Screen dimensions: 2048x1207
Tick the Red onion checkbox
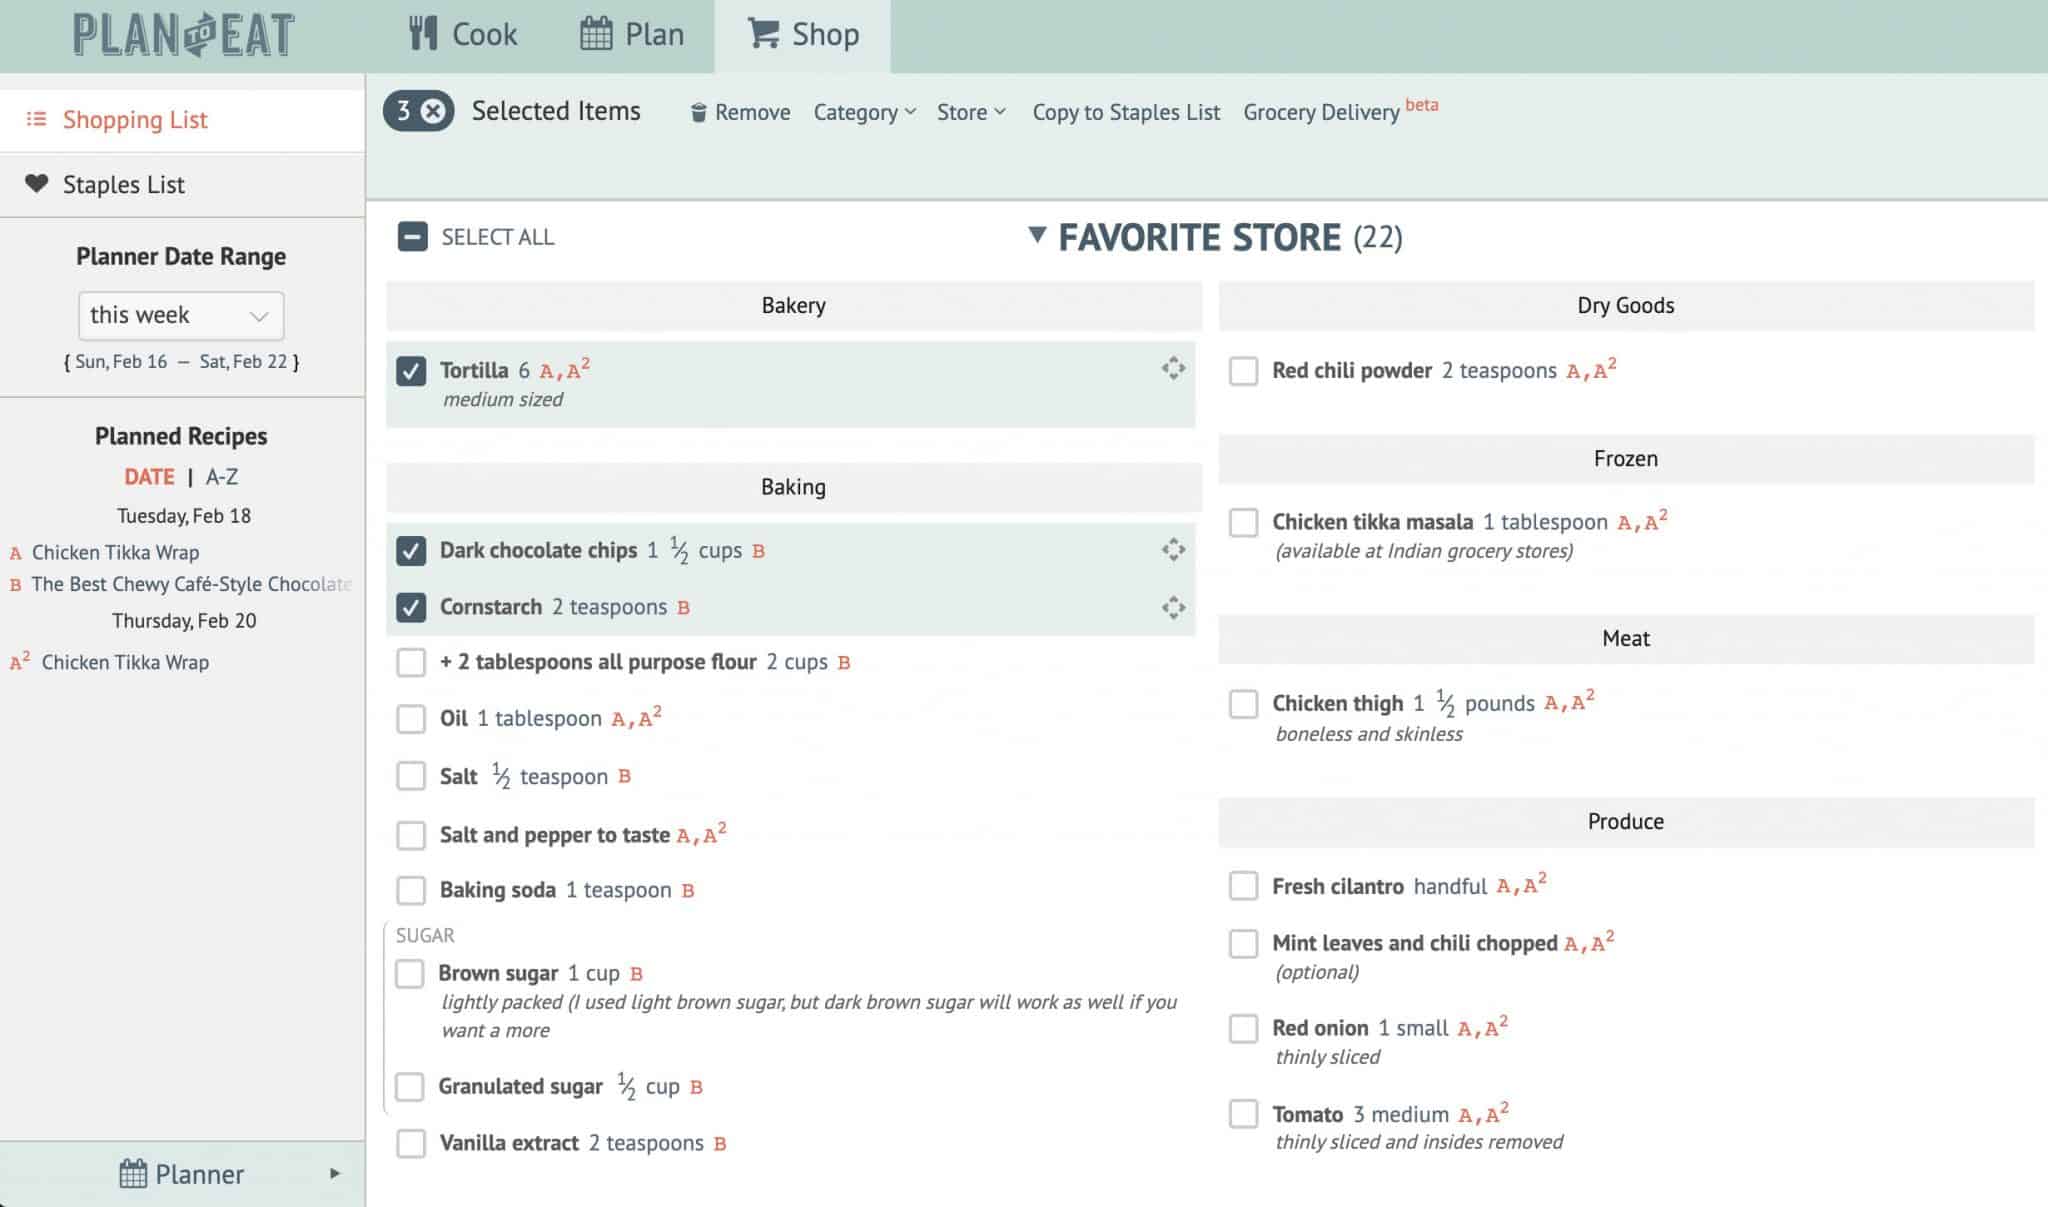[1243, 1028]
